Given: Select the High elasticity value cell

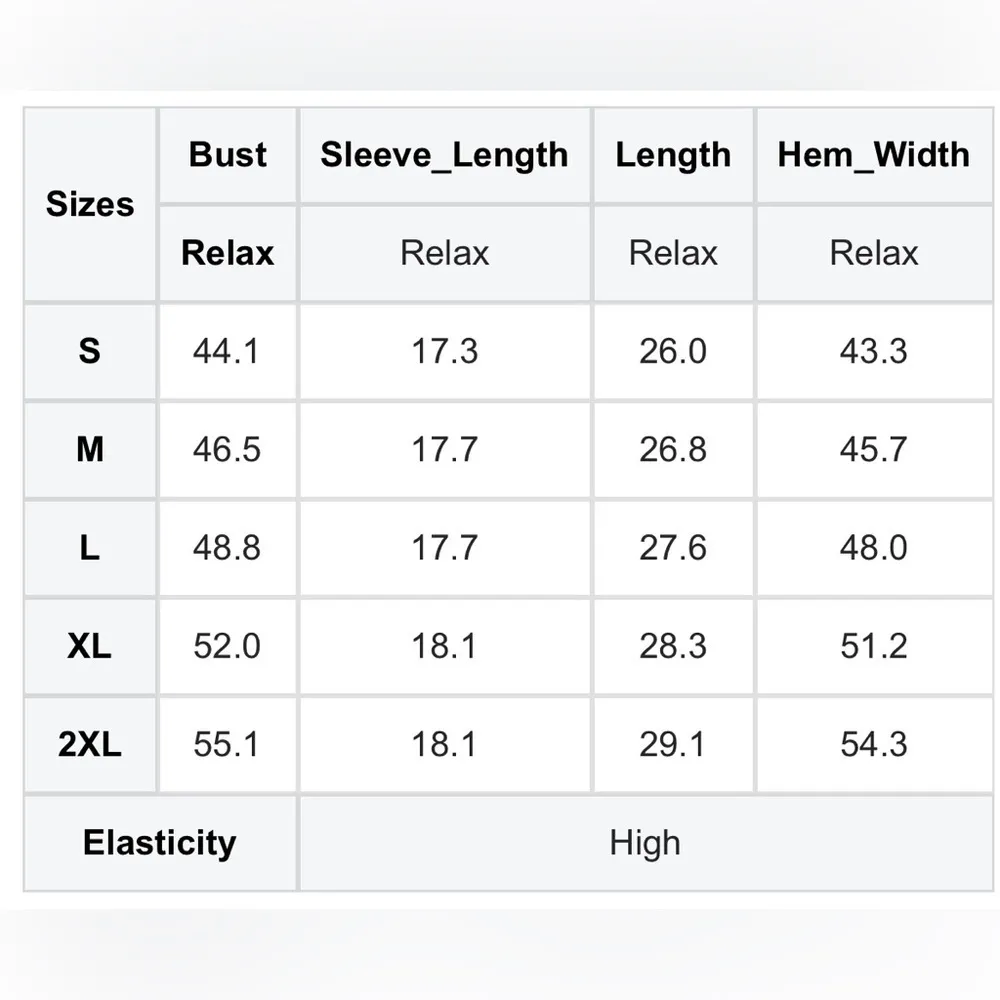Looking at the screenshot, I should coord(645,843).
